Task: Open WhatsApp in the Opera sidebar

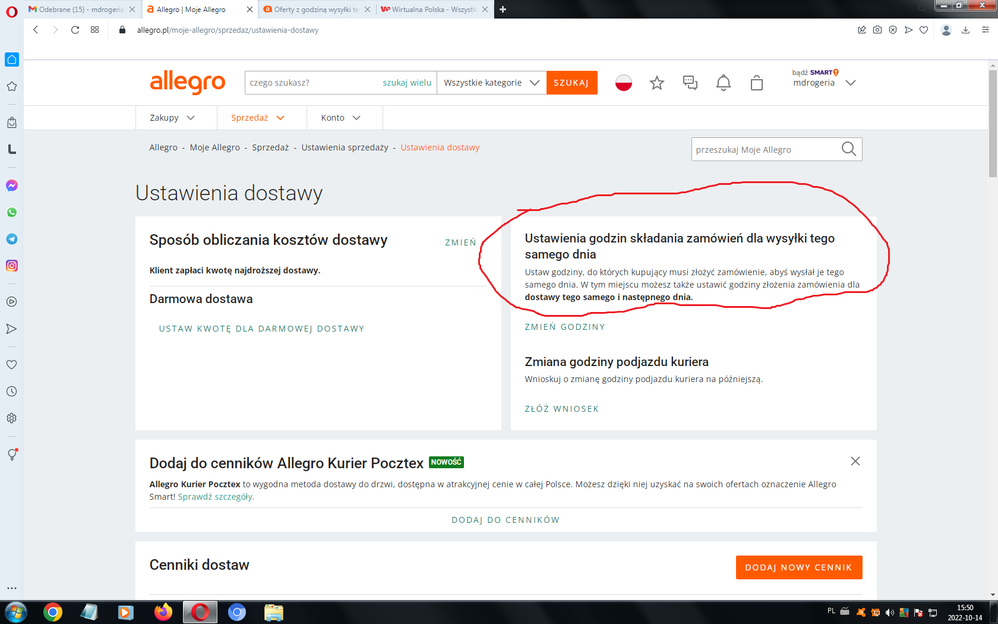Action: (11, 212)
